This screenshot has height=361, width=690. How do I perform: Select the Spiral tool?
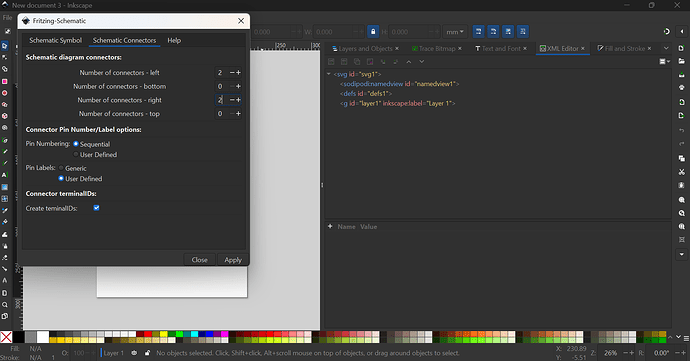pyautogui.click(x=5, y=128)
